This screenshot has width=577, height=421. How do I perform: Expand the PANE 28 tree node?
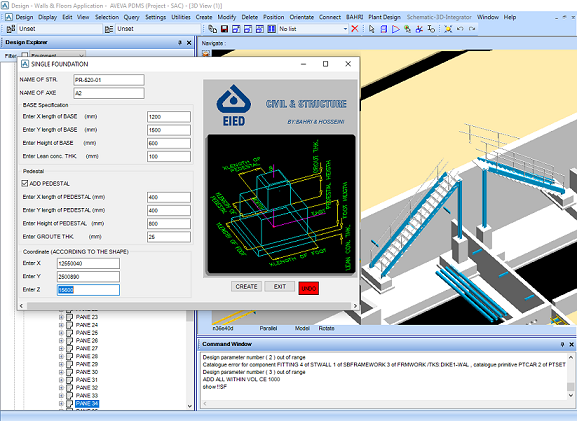(61, 356)
